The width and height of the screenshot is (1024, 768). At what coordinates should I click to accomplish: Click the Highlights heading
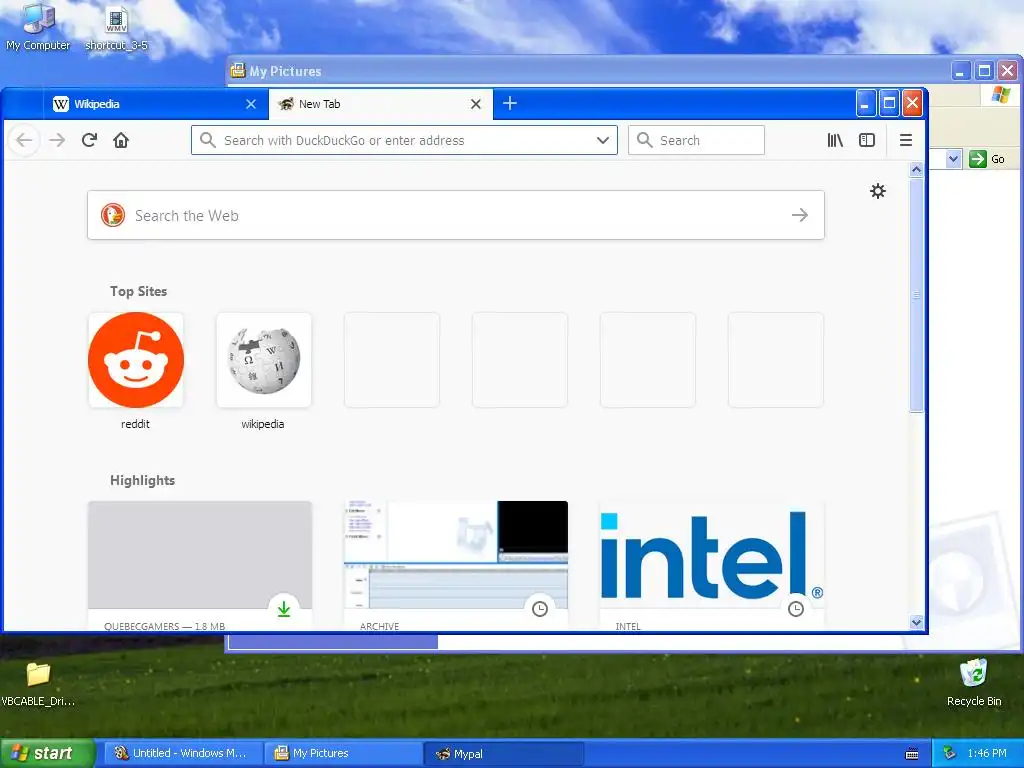pyautogui.click(x=142, y=480)
